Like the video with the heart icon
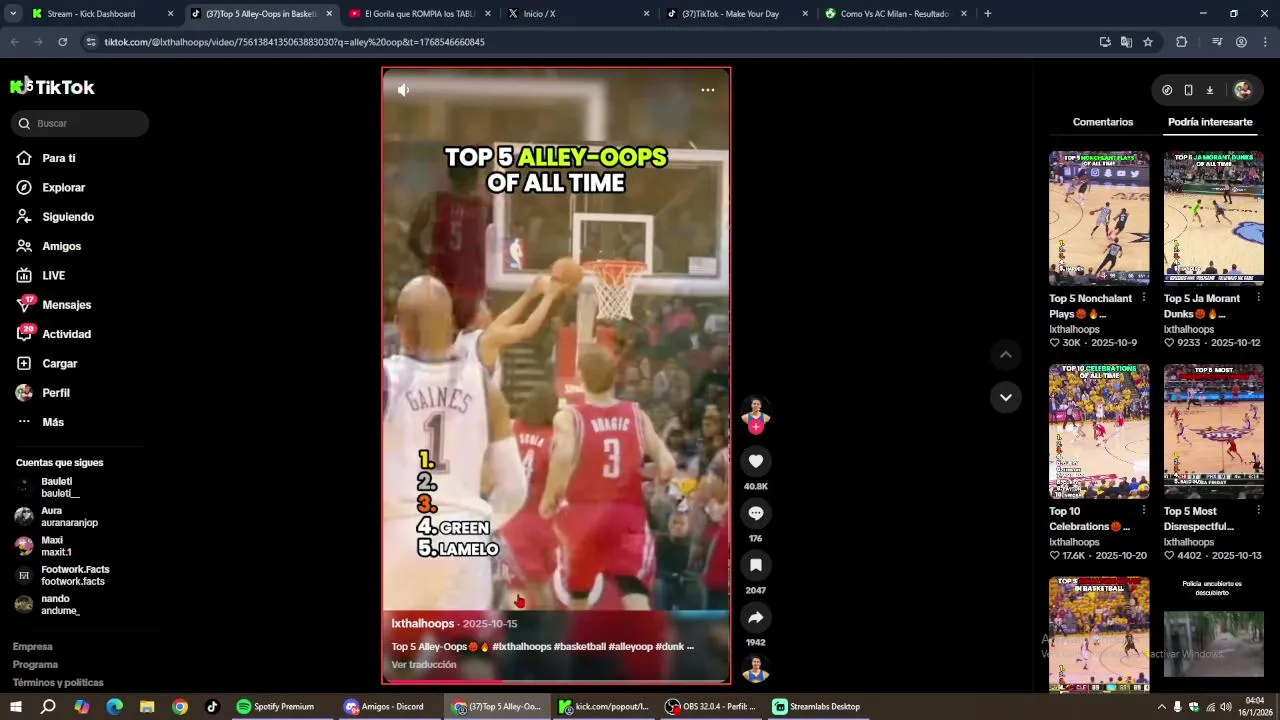This screenshot has height=720, width=1280. (x=756, y=461)
